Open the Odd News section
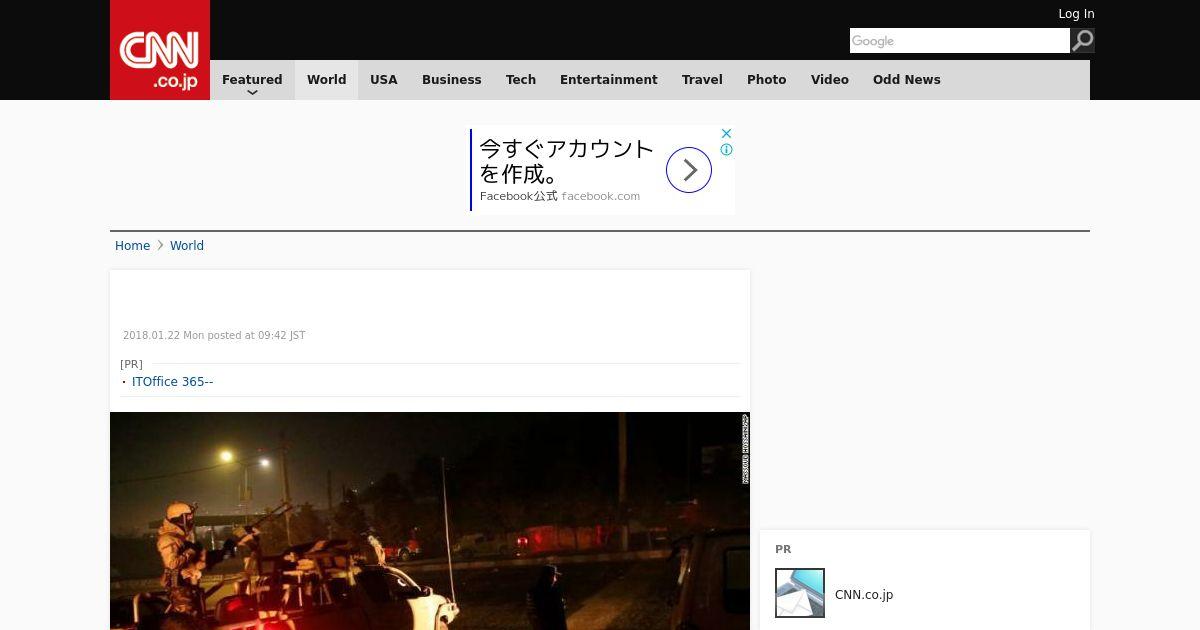The image size is (1200, 630). tap(907, 80)
